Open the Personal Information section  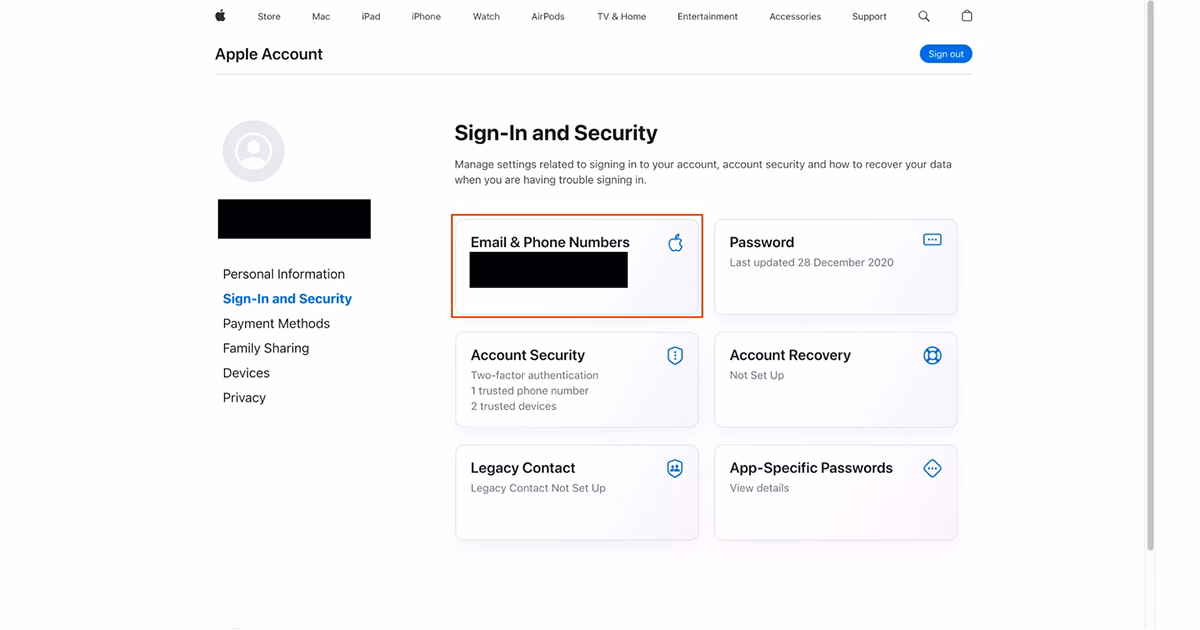[x=284, y=274]
